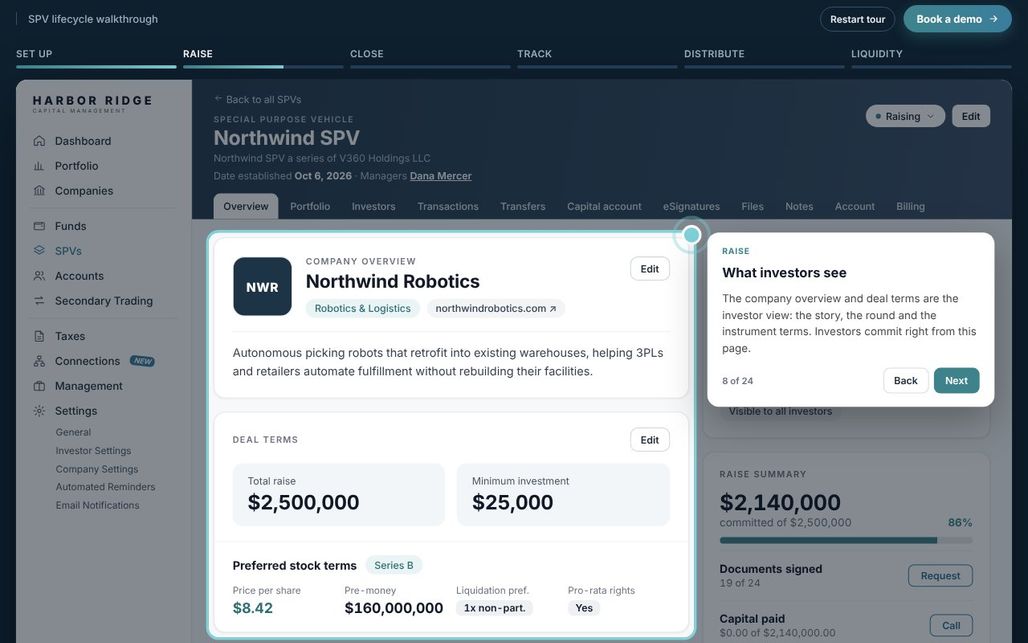
Task: Click the $25,000 minimum investment value
Action: 513,502
